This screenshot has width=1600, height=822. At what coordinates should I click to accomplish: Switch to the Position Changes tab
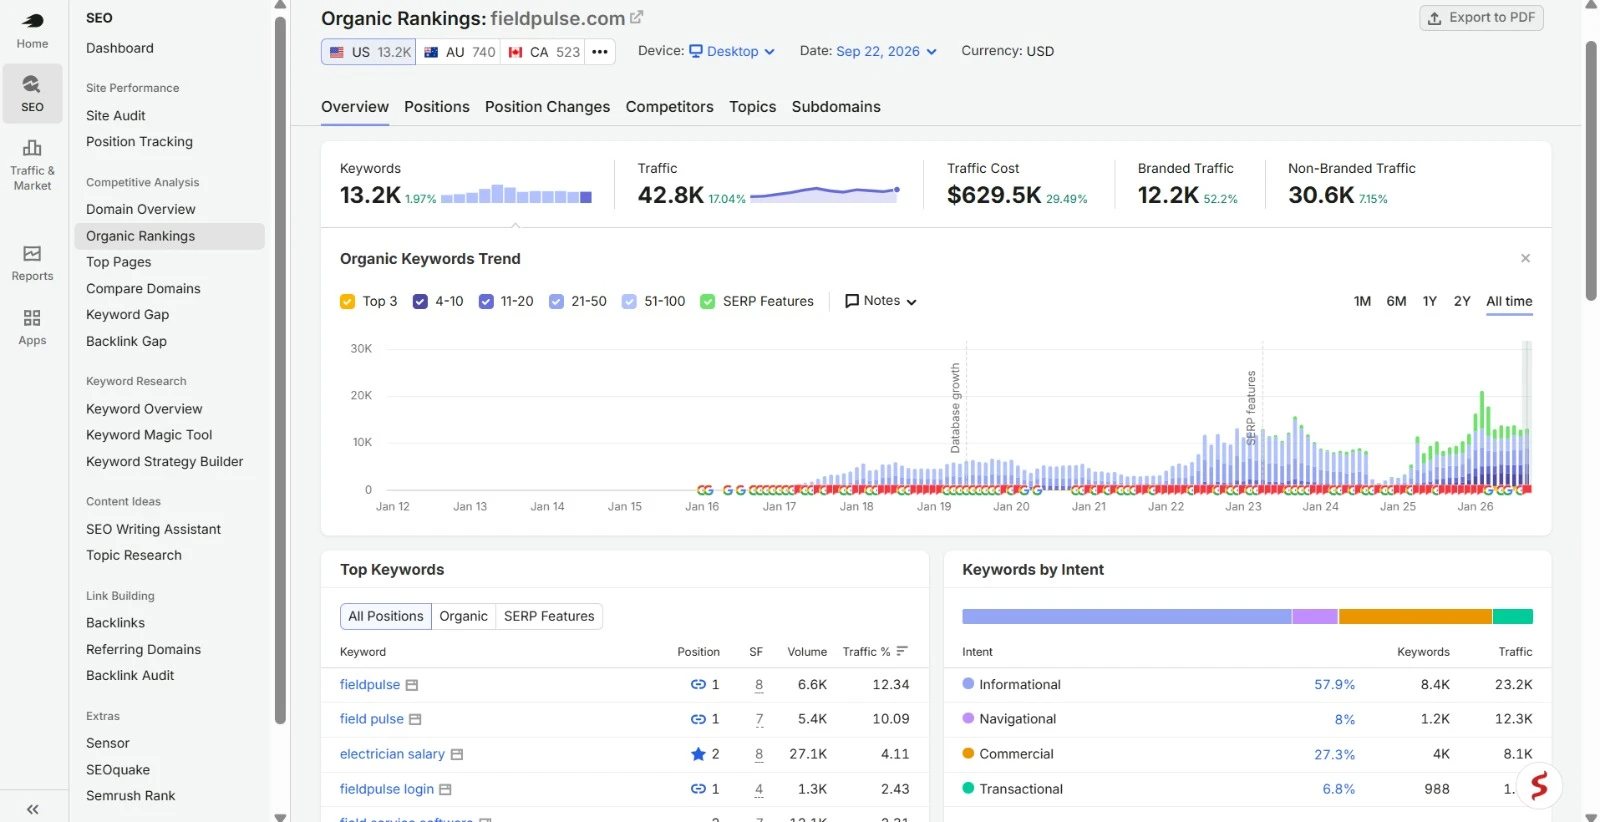click(x=547, y=107)
